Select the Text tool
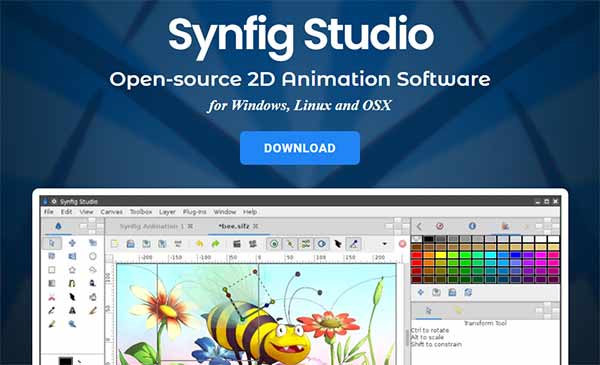600x365 pixels. tap(72, 311)
